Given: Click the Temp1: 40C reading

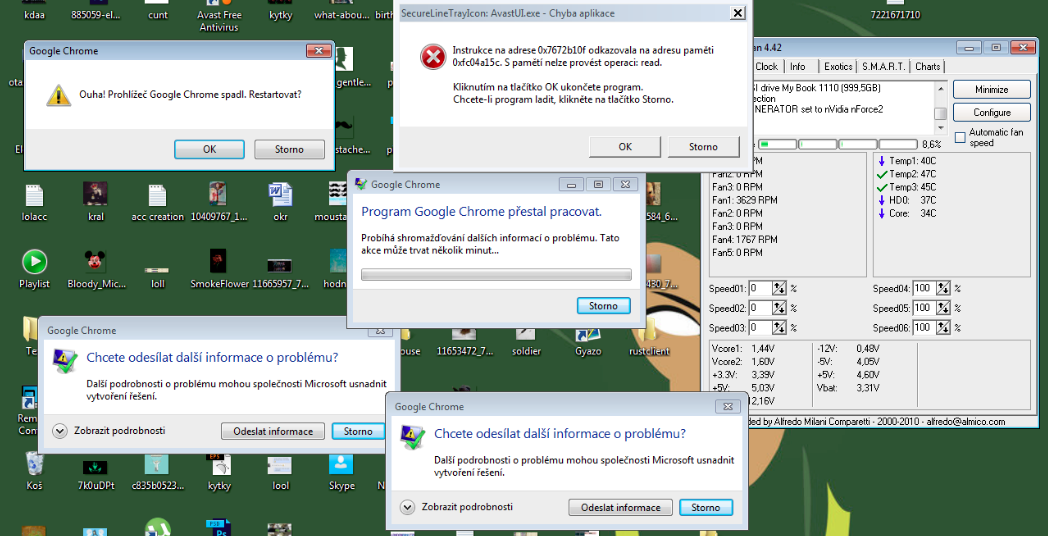Looking at the screenshot, I should pyautogui.click(x=906, y=160).
